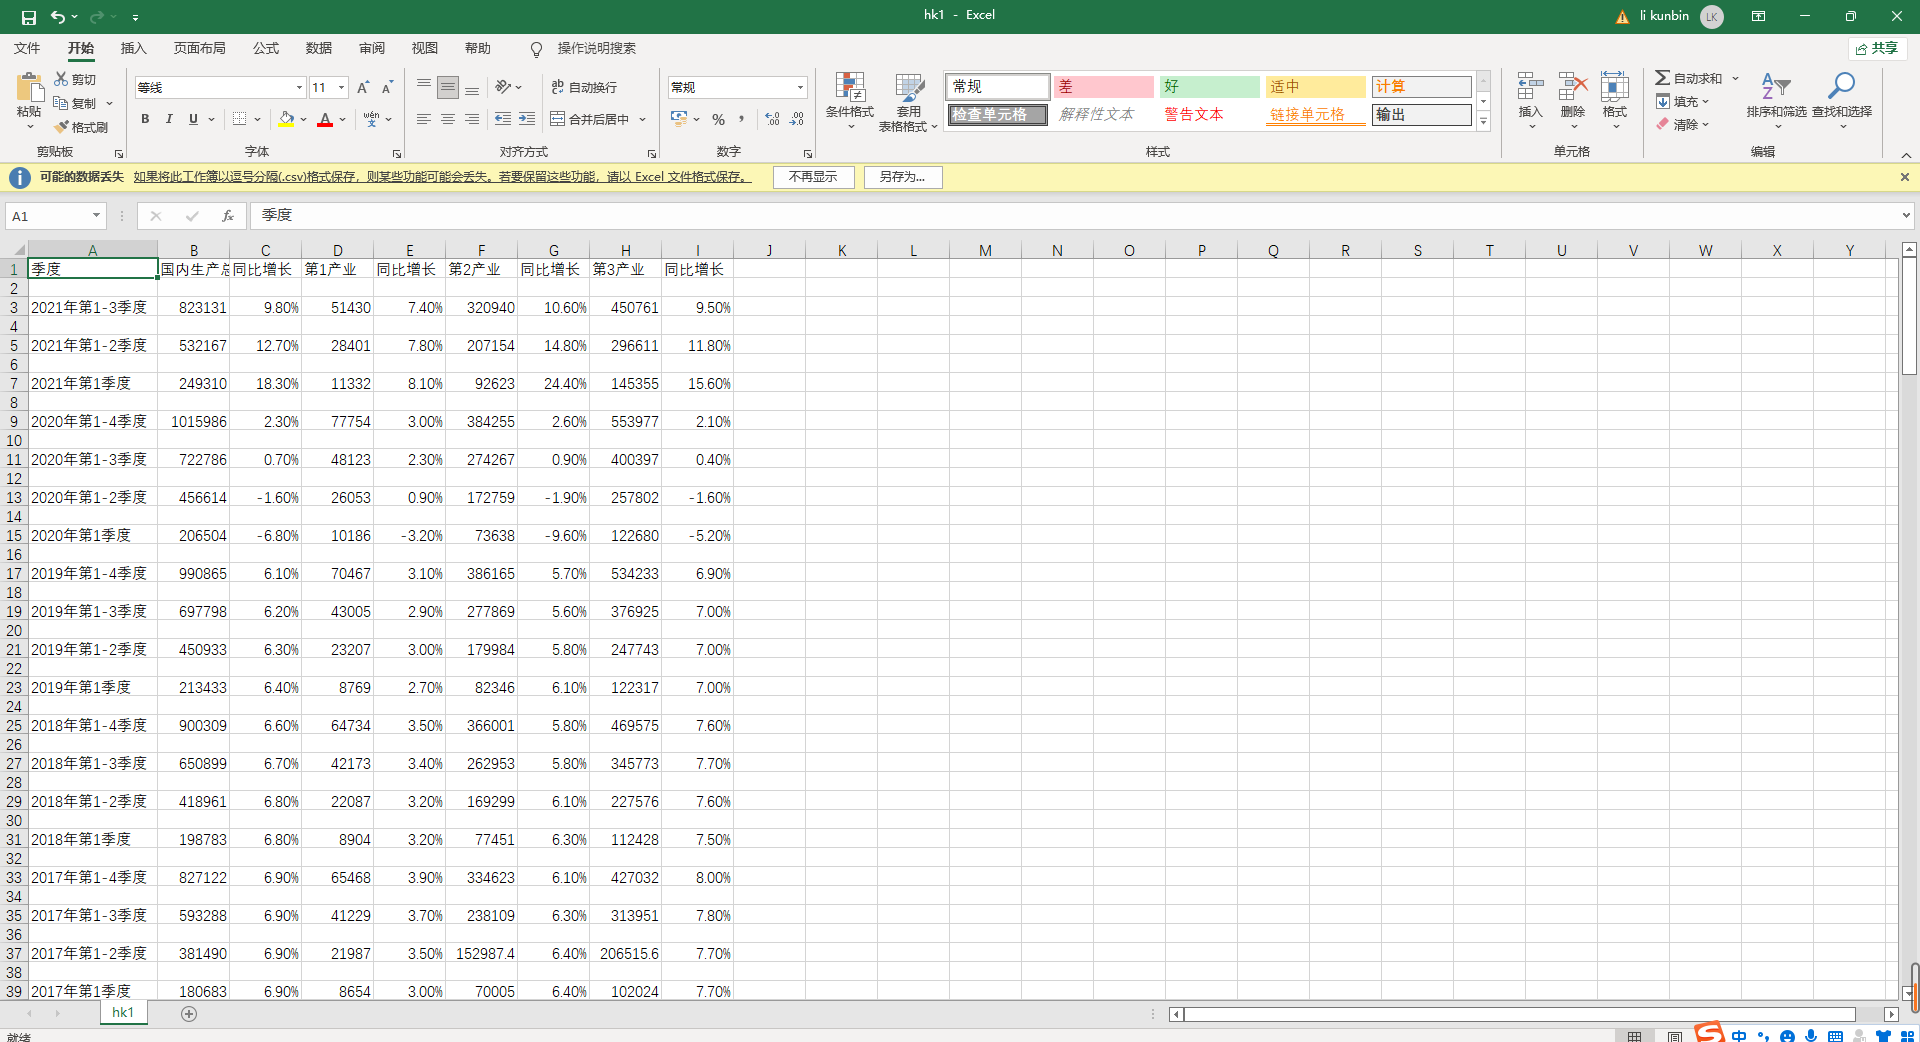This screenshot has height=1042, width=1920.
Task: Click the Select All corner triangle
Action: (17, 250)
